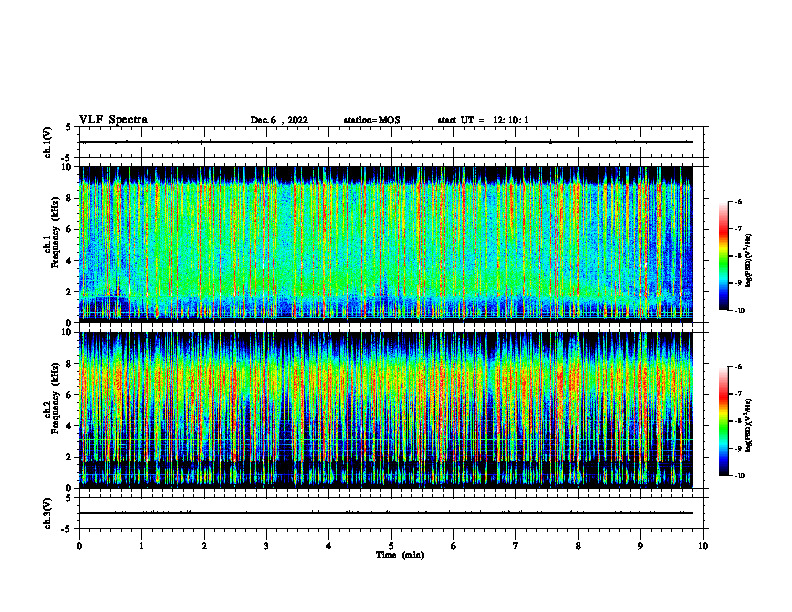Click the ch.1(V) upper tick label "5"
The width and height of the screenshot is (792, 612).
click(69, 127)
